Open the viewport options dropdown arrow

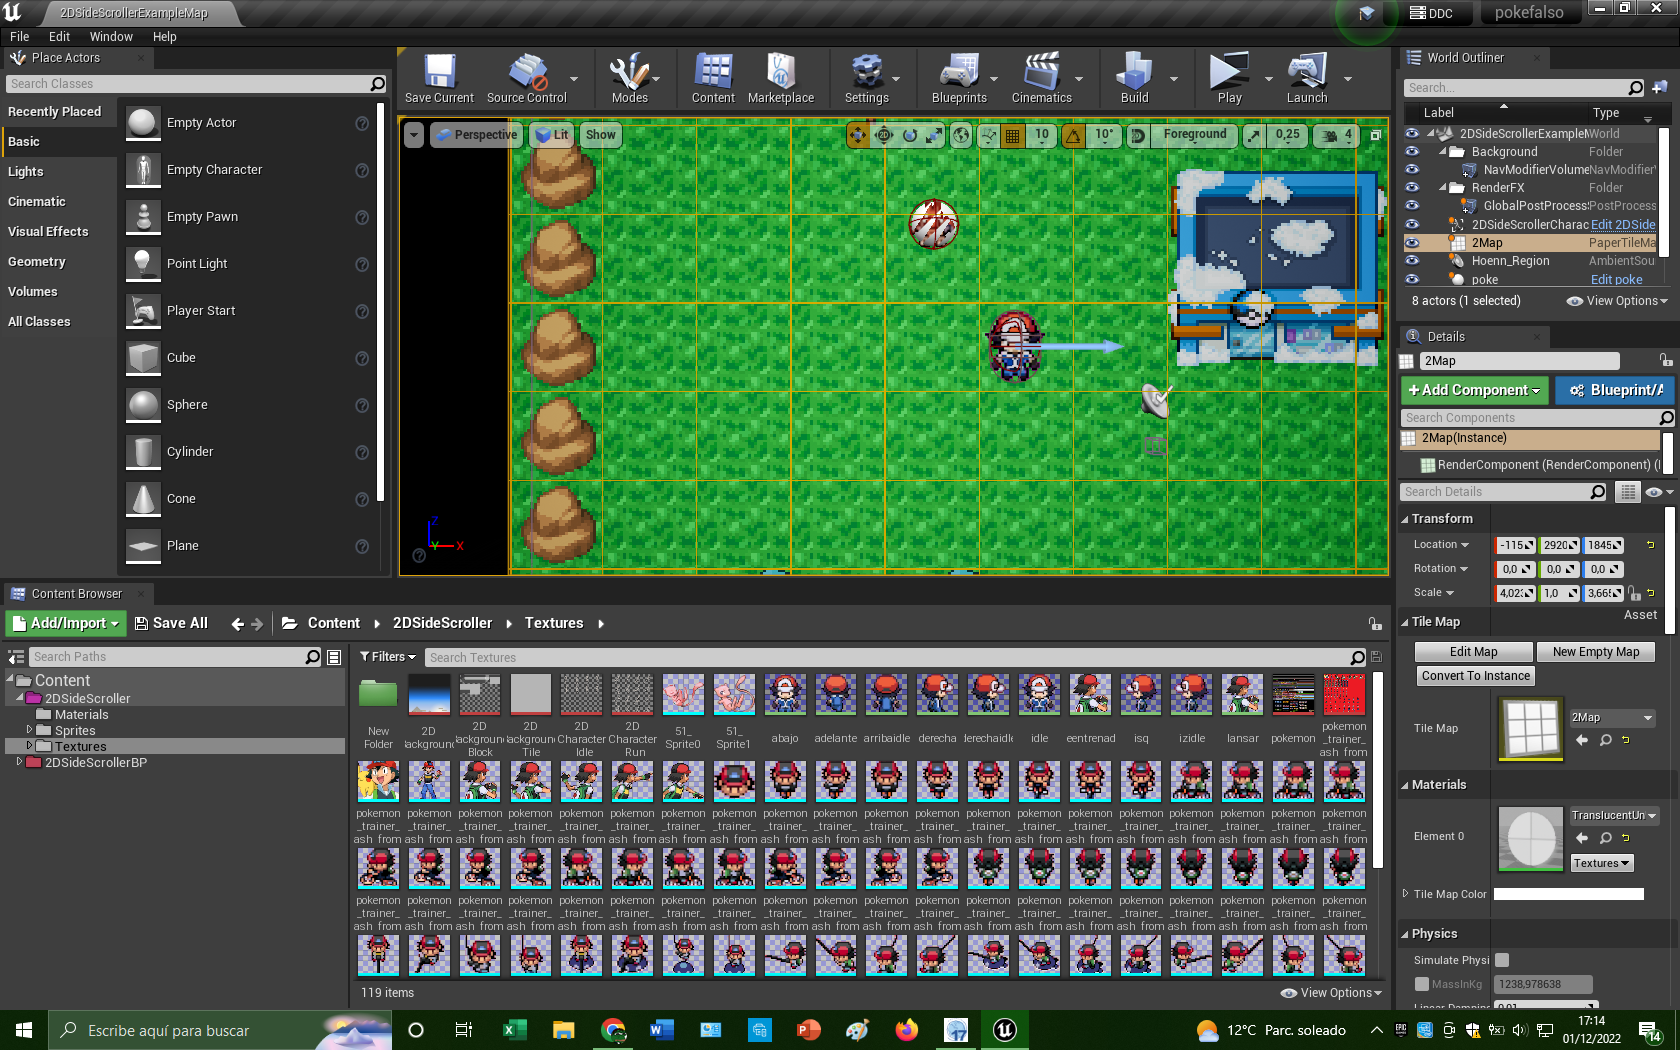pyautogui.click(x=414, y=135)
